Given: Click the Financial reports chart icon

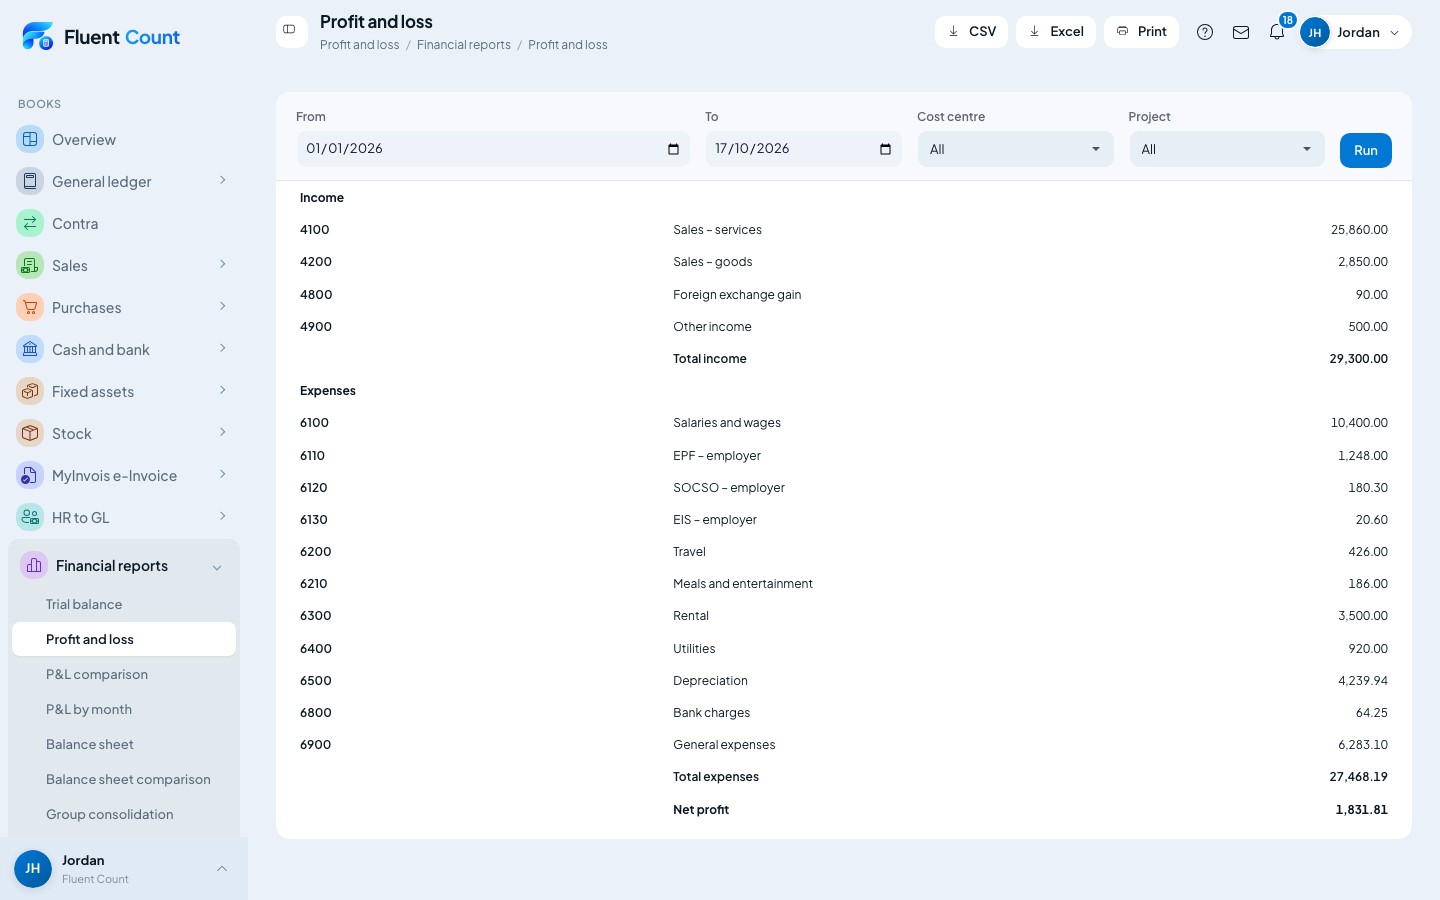Looking at the screenshot, I should tap(34, 565).
